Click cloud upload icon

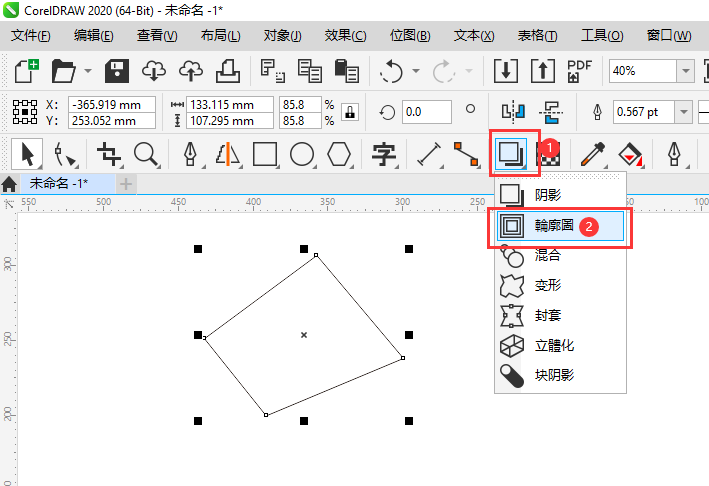(x=191, y=71)
